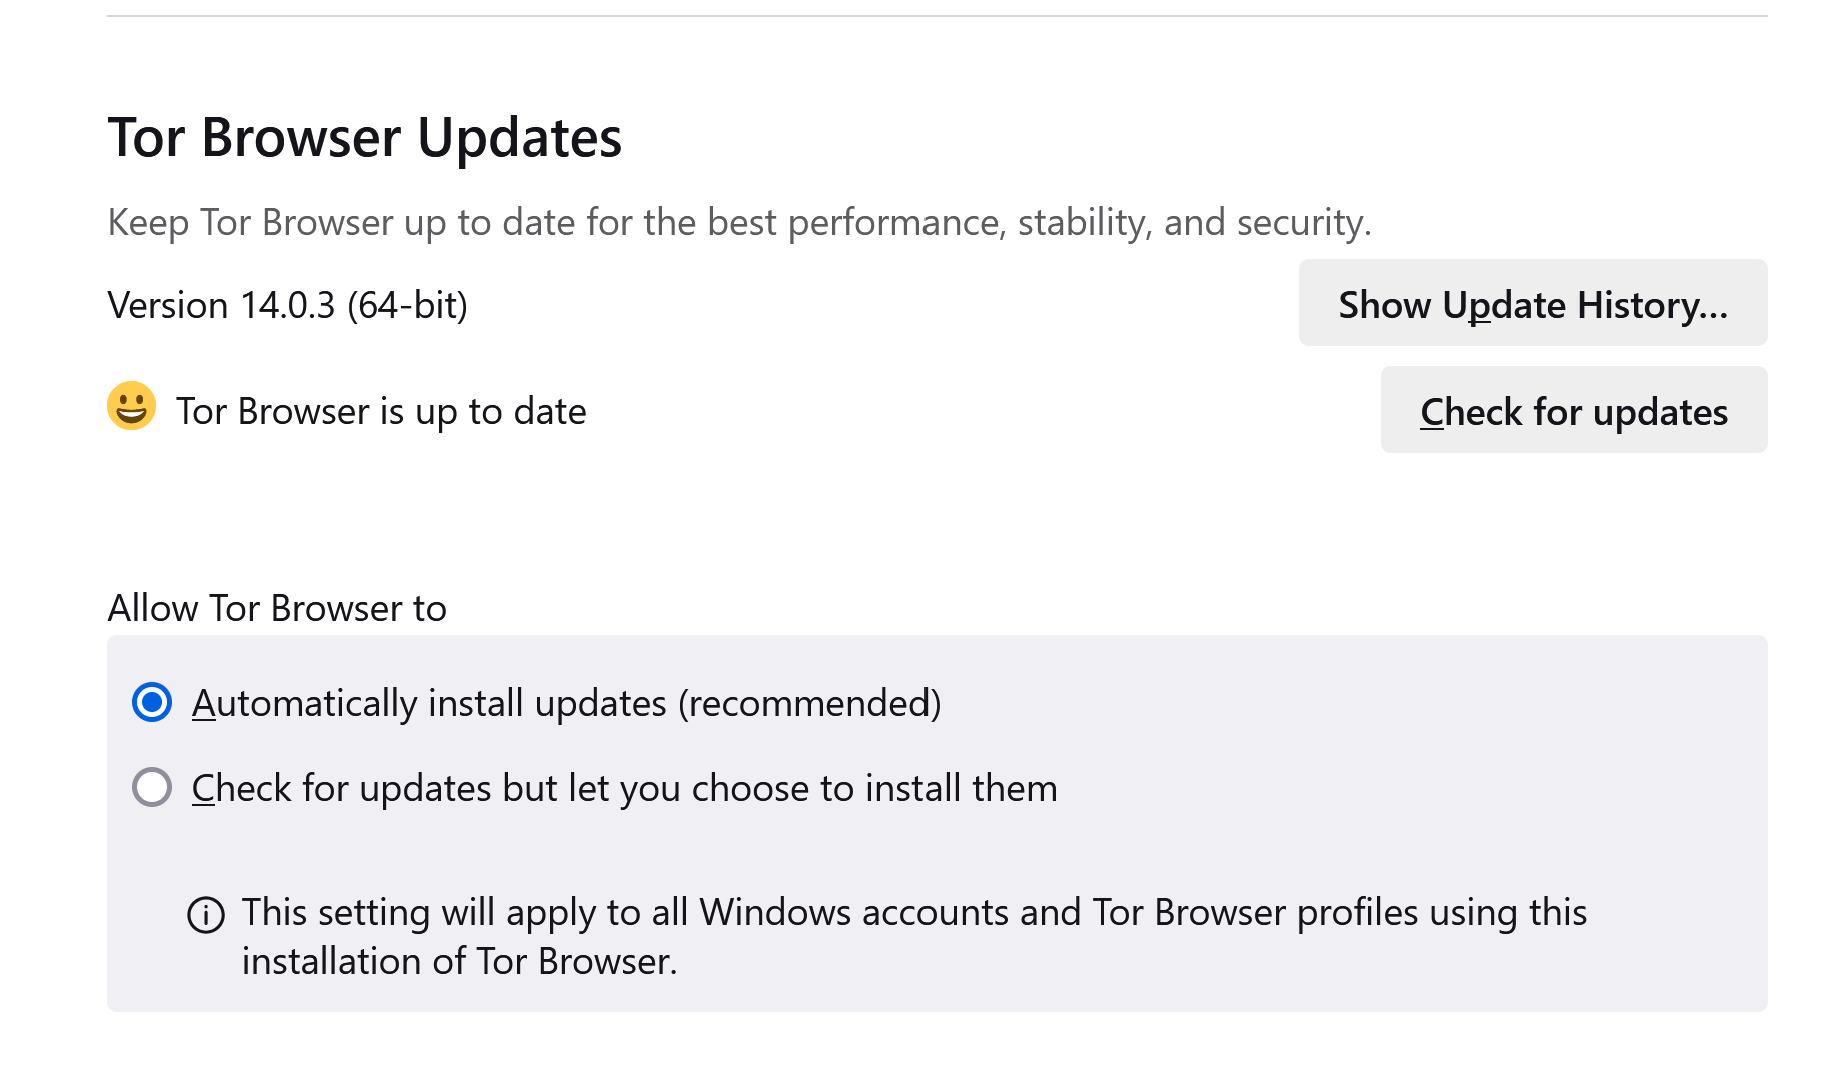
Task: Select the let you choose to install radio button
Action: [x=152, y=788]
